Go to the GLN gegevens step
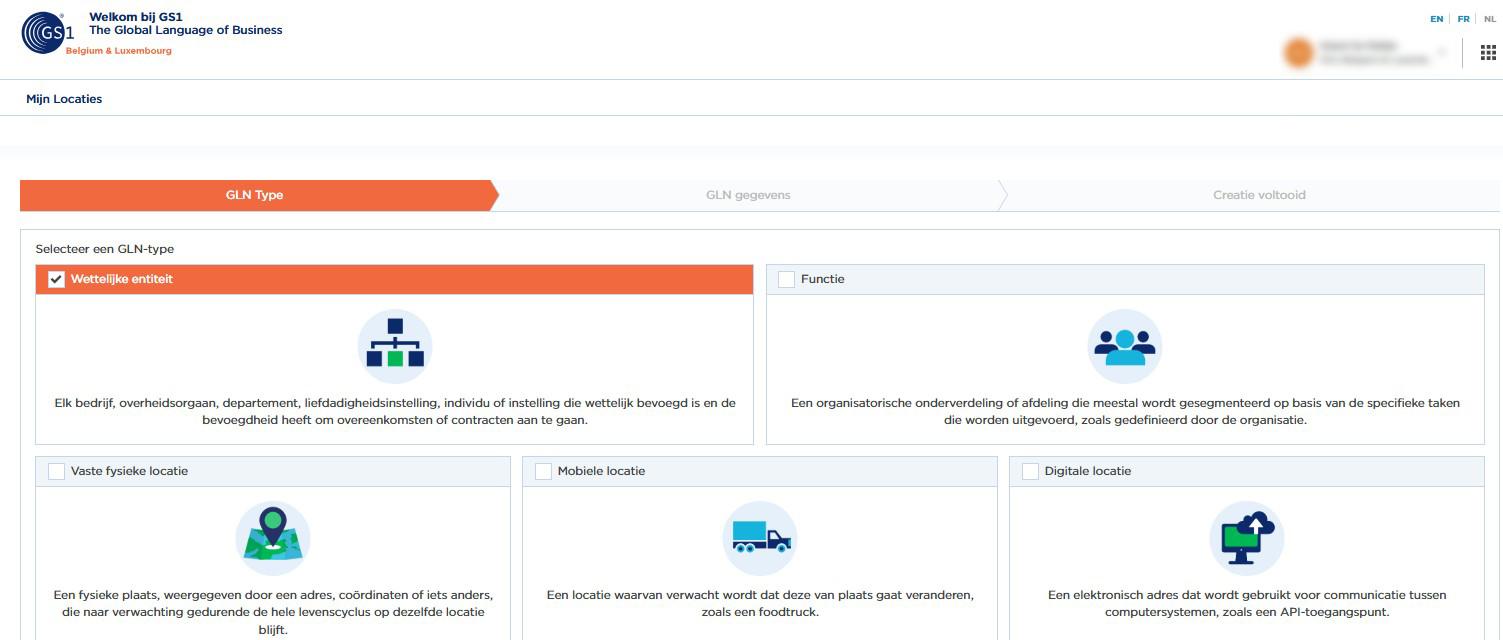 coord(747,195)
